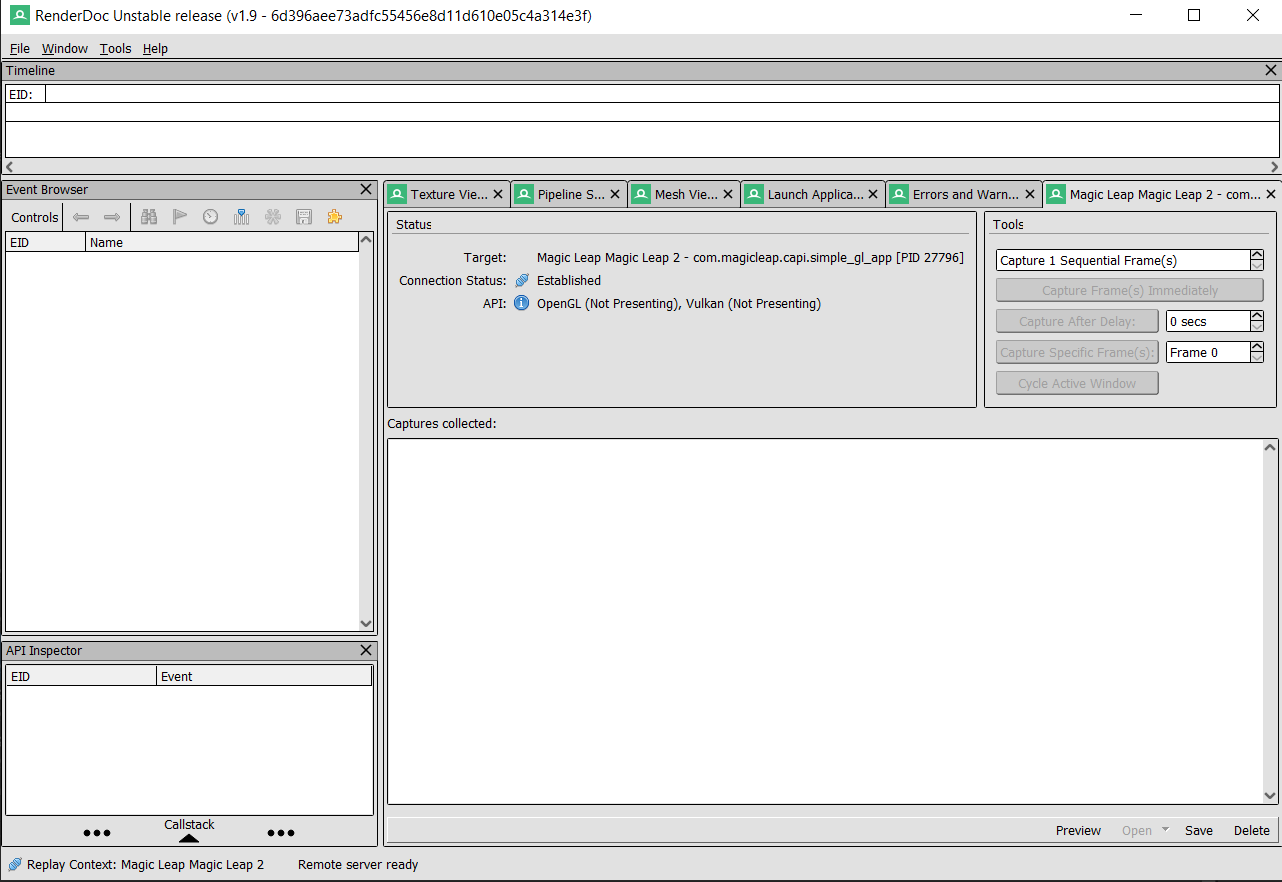
Task: Close the Errors and Warnings tab
Action: tap(1030, 195)
